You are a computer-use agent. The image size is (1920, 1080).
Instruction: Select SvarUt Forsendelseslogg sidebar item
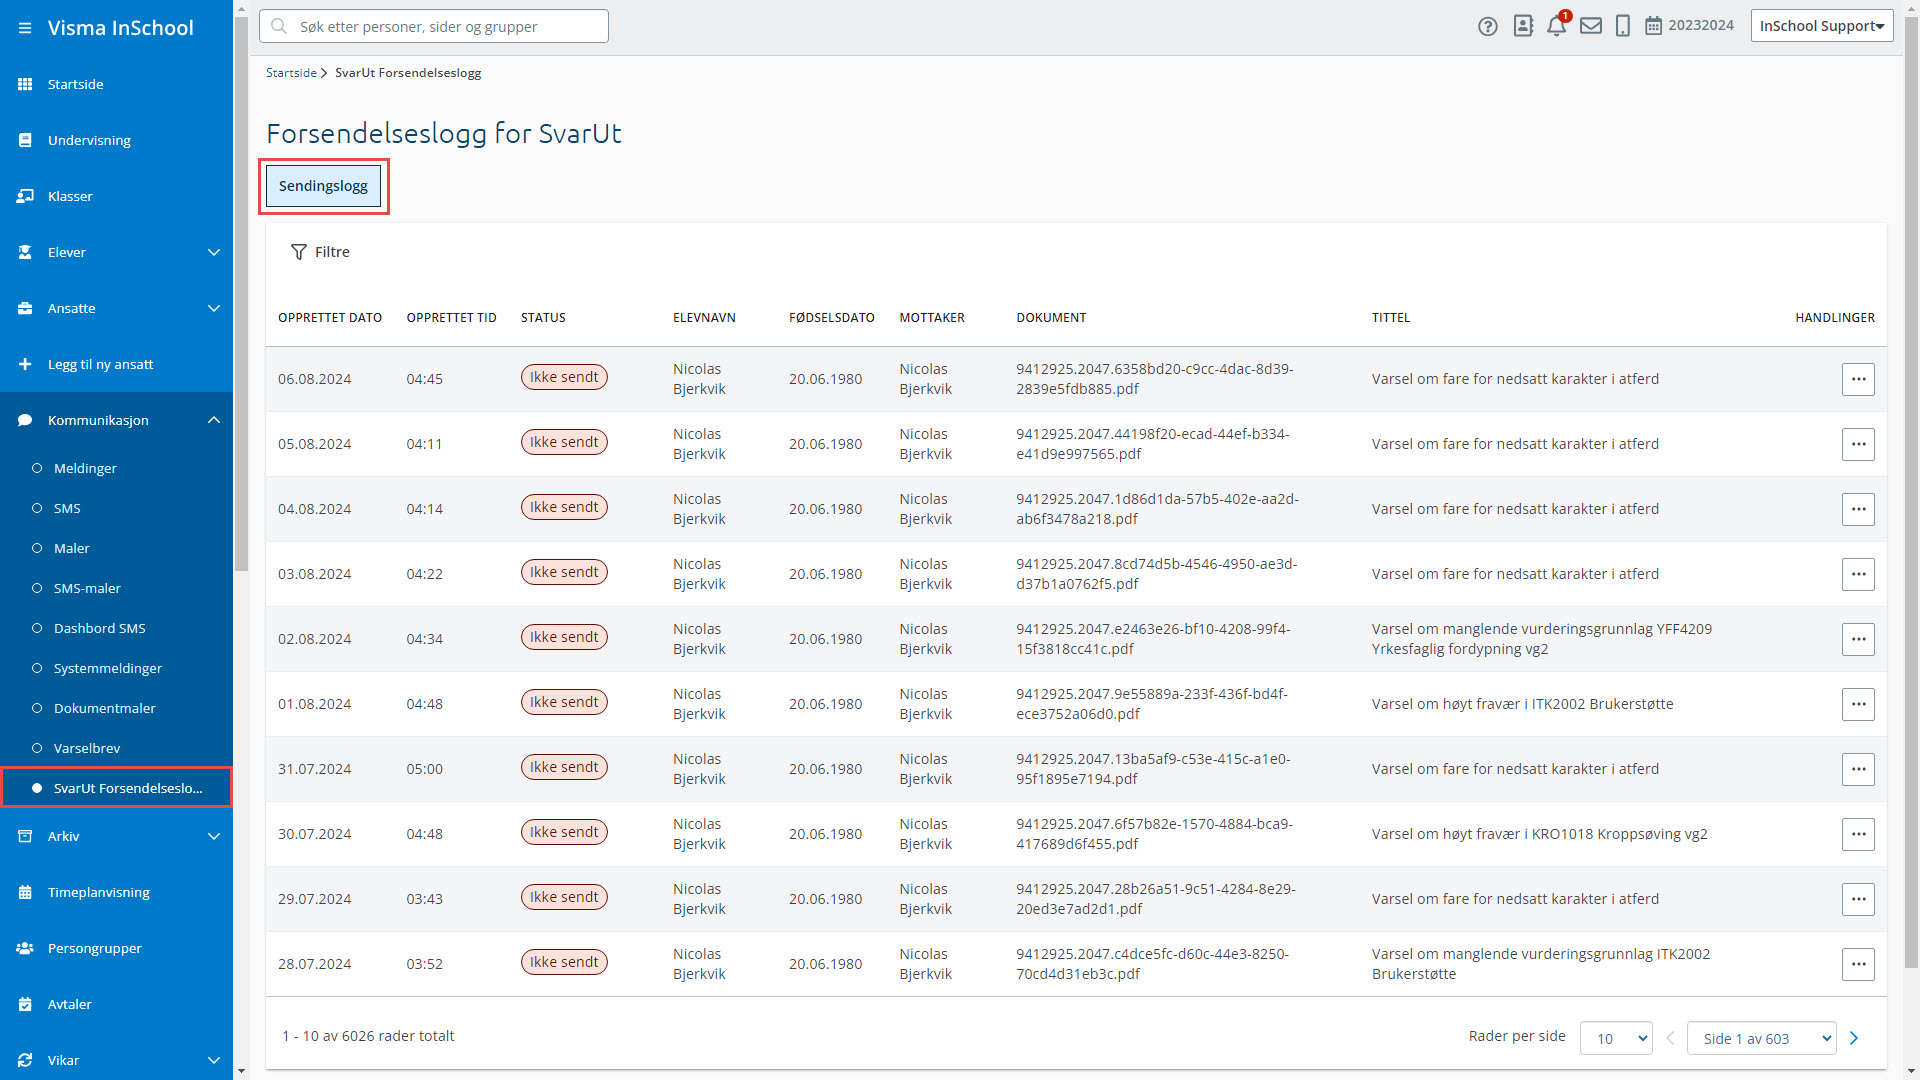coord(116,788)
